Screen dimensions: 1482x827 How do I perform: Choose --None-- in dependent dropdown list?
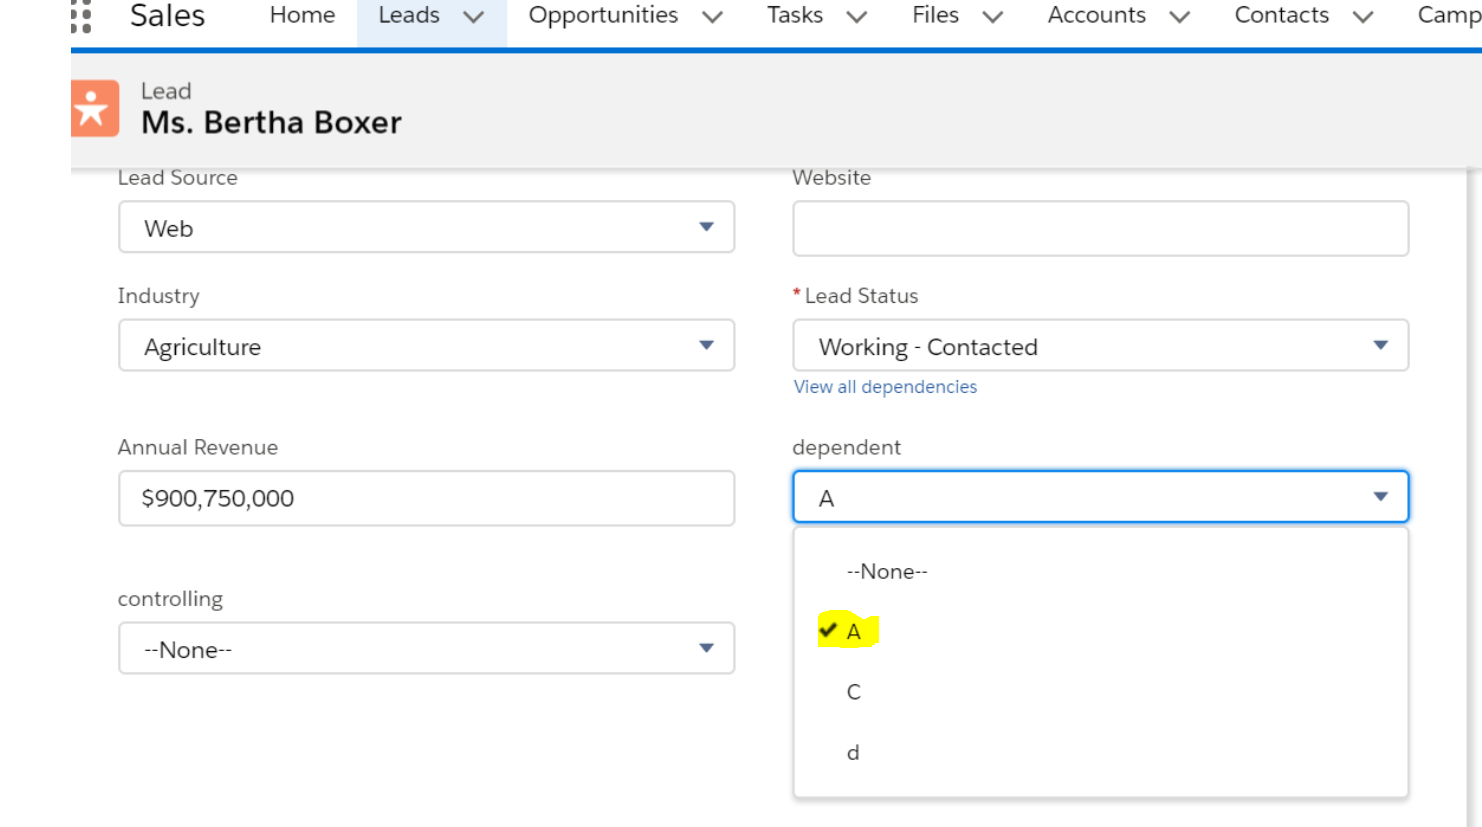point(886,572)
